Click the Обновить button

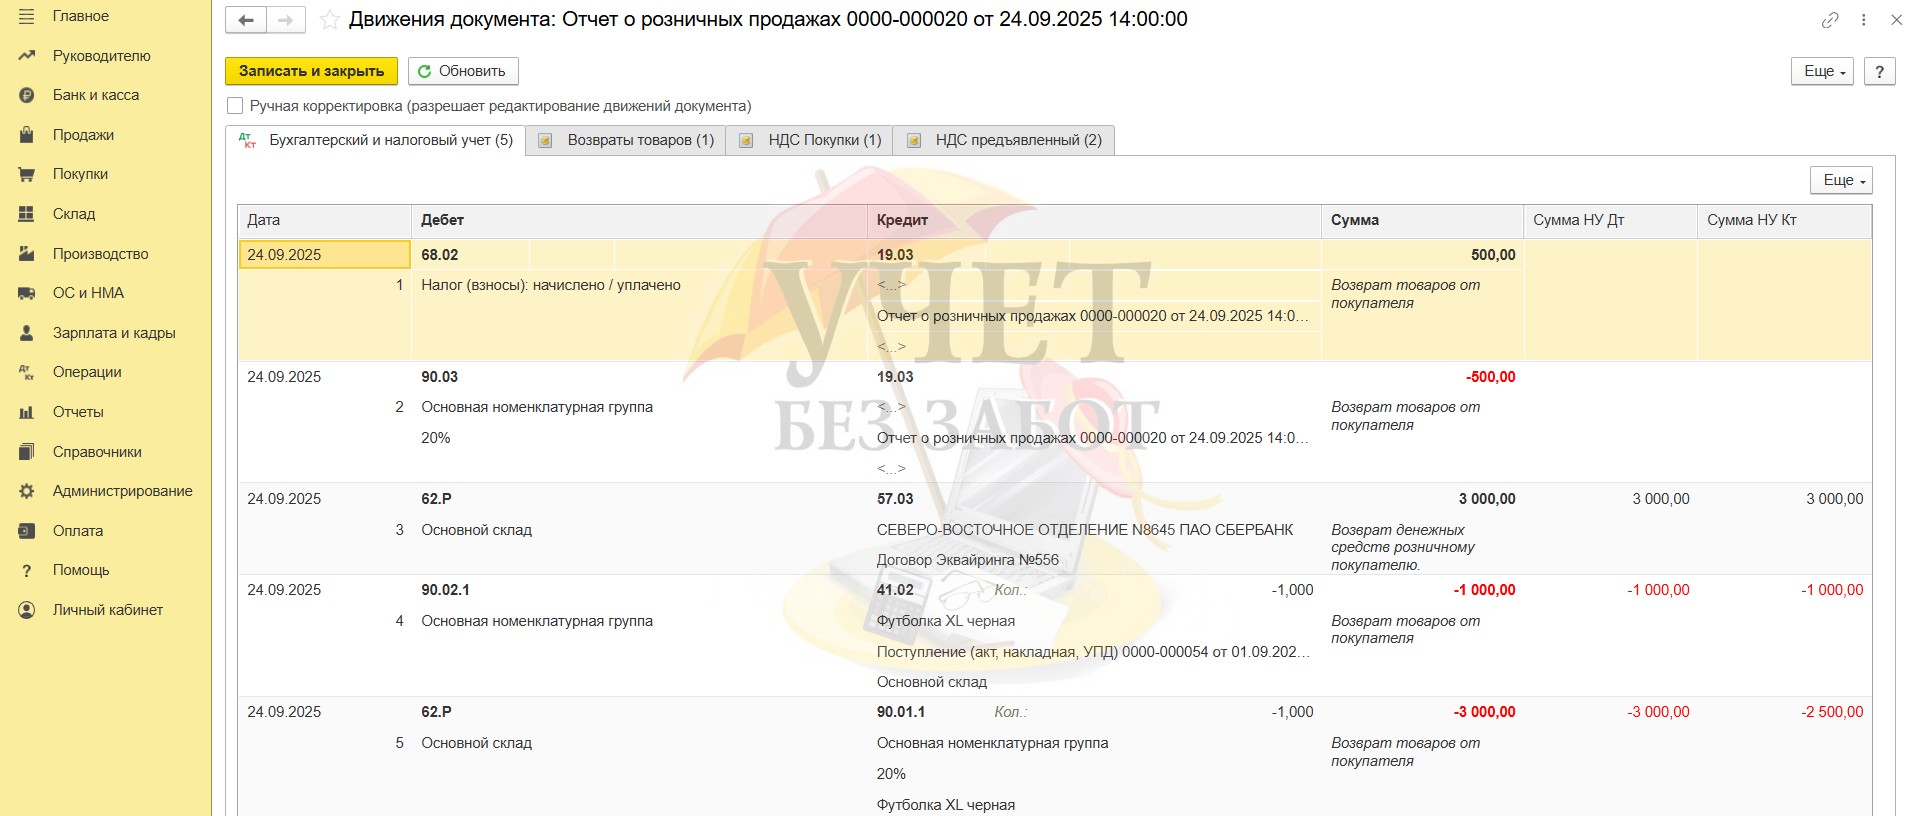(x=463, y=71)
